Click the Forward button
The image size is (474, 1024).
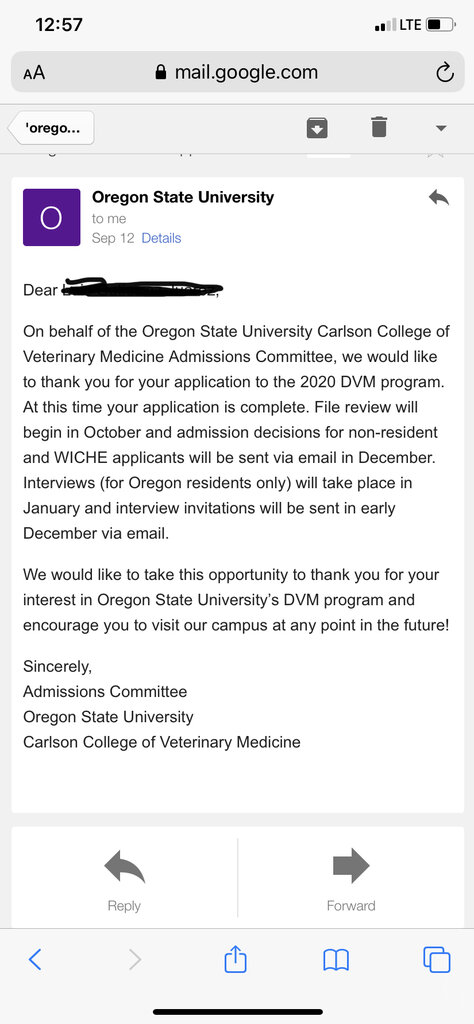(x=351, y=879)
